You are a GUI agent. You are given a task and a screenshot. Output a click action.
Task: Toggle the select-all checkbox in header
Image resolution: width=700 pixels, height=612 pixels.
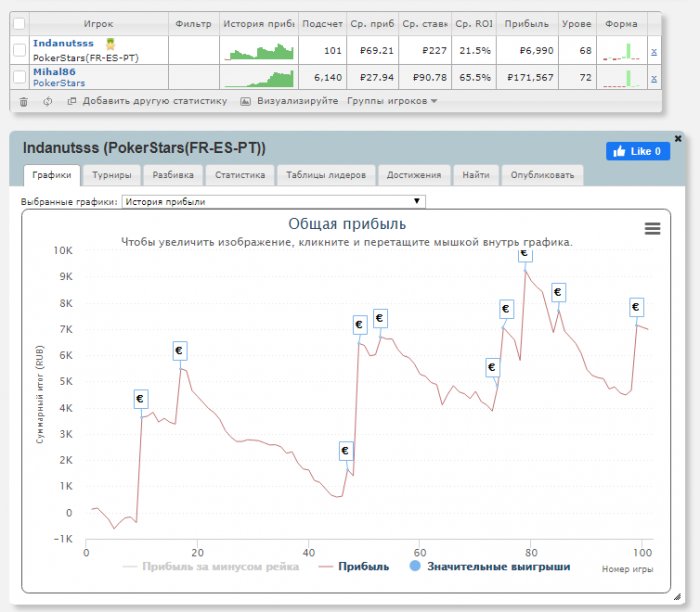[19, 23]
